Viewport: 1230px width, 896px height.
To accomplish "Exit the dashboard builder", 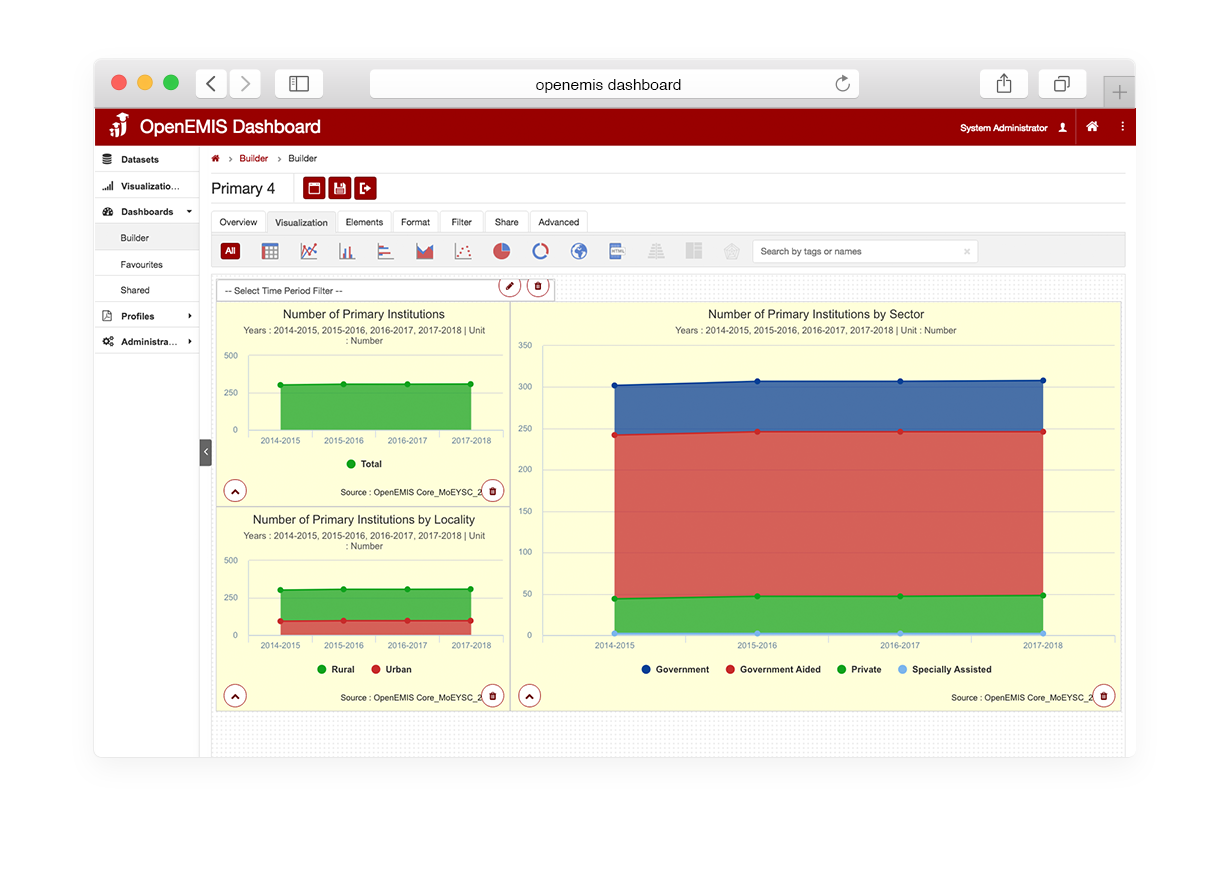I will (365, 188).
